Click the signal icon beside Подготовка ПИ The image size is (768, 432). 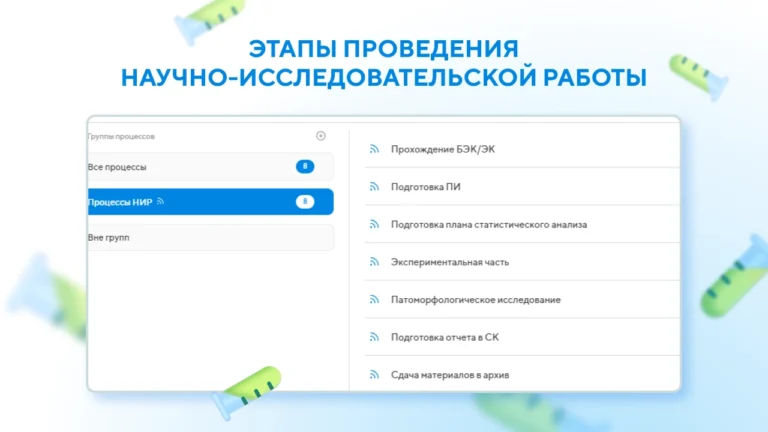pyautogui.click(x=374, y=187)
